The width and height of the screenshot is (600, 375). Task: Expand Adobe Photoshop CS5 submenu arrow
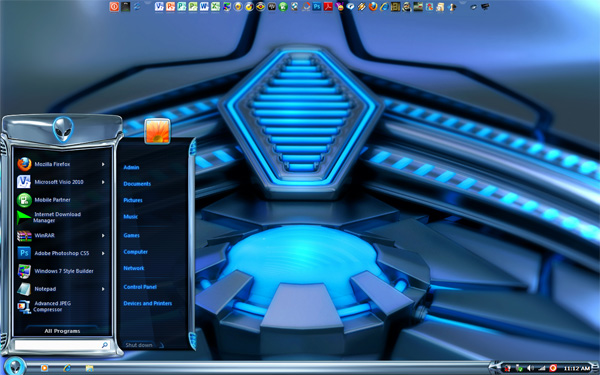(x=103, y=253)
